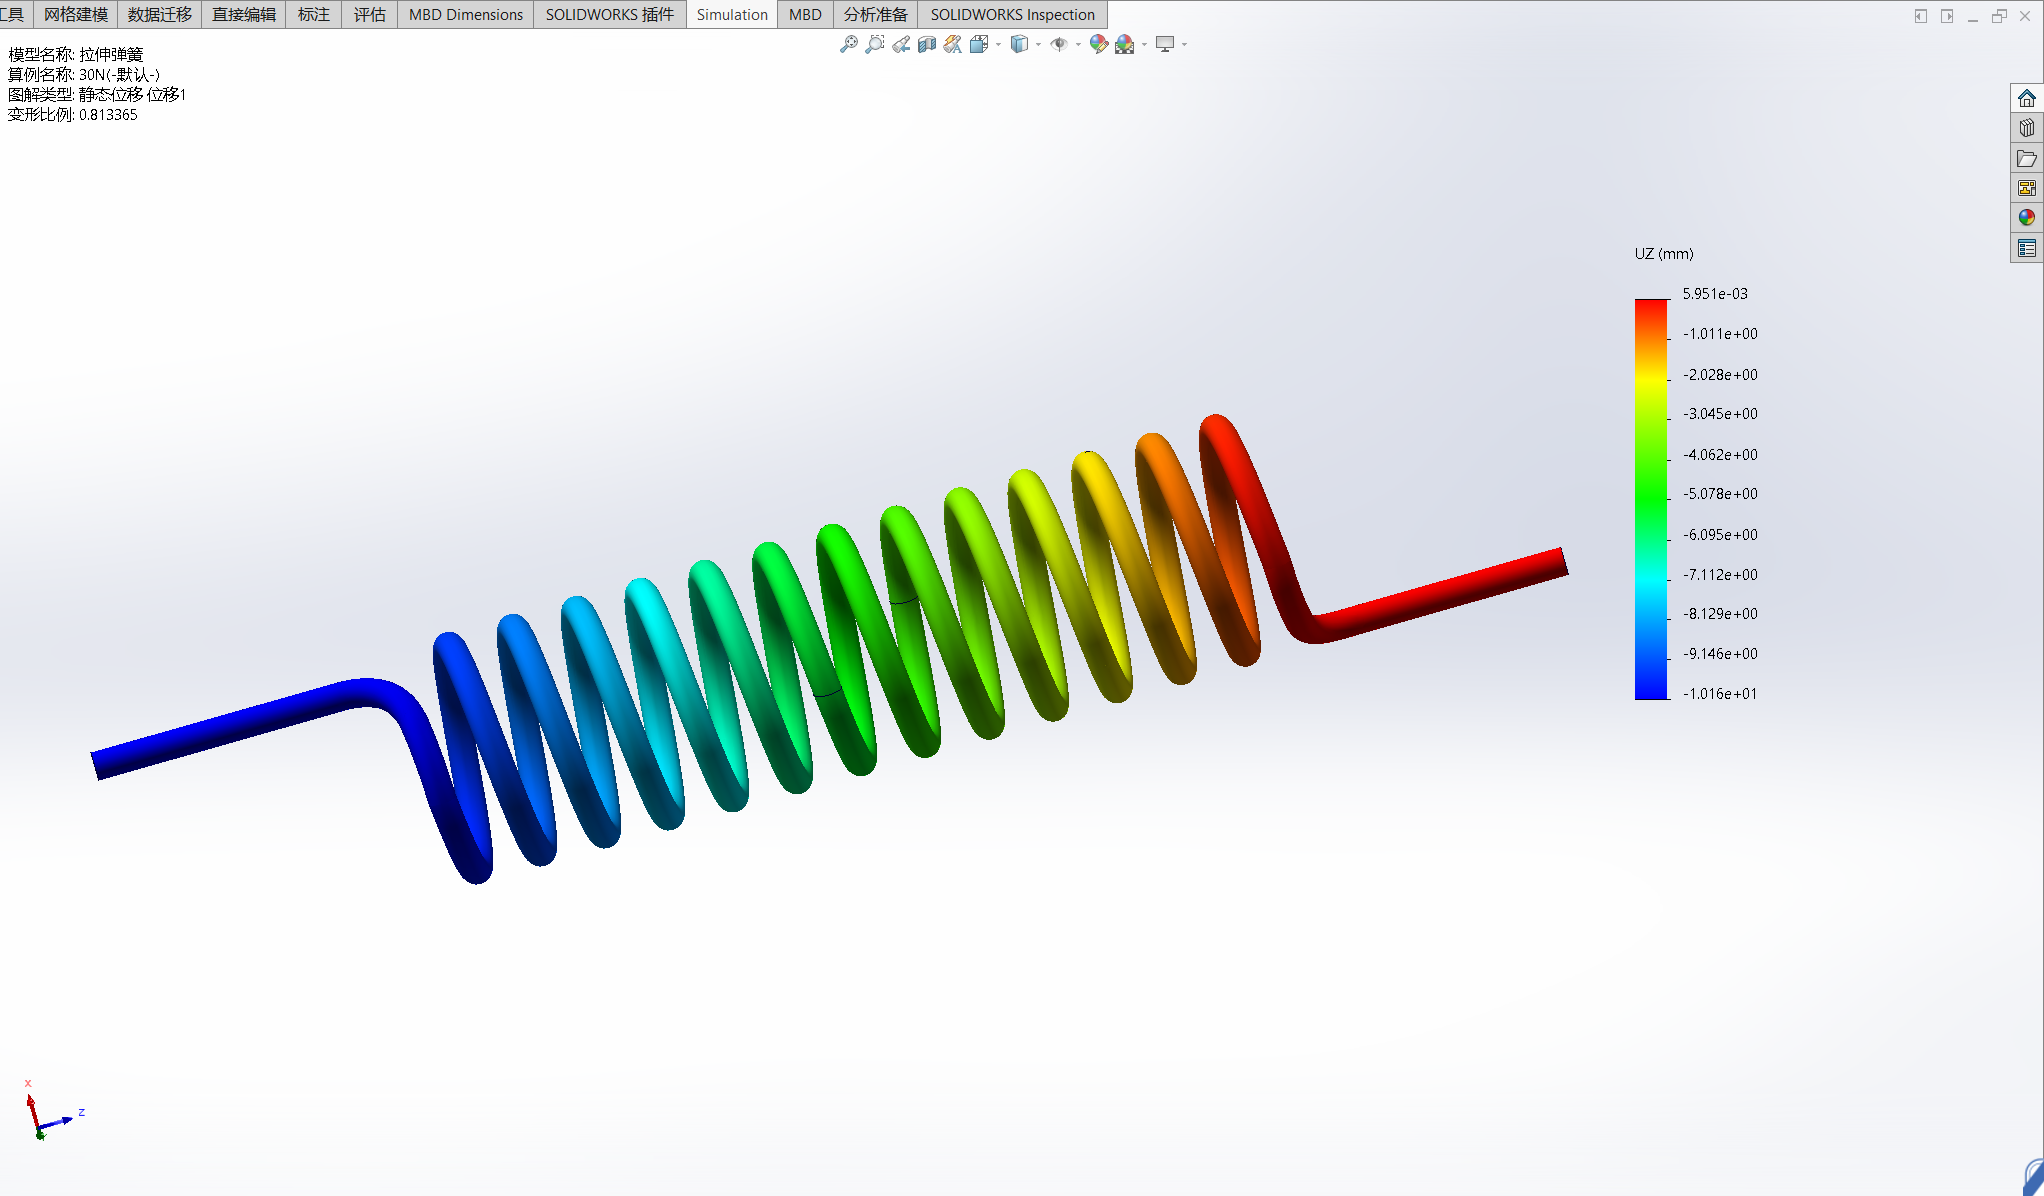Image resolution: width=2044 pixels, height=1196 pixels.
Task: Click the Edit Appearance icon
Action: 1098,44
